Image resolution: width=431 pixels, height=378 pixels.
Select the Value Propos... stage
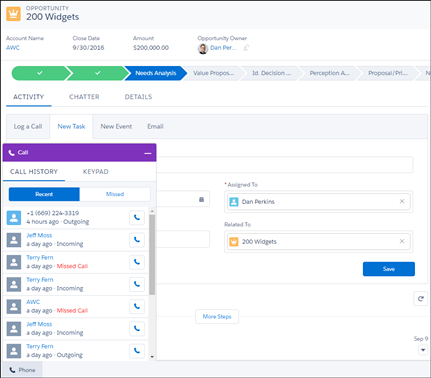(214, 73)
